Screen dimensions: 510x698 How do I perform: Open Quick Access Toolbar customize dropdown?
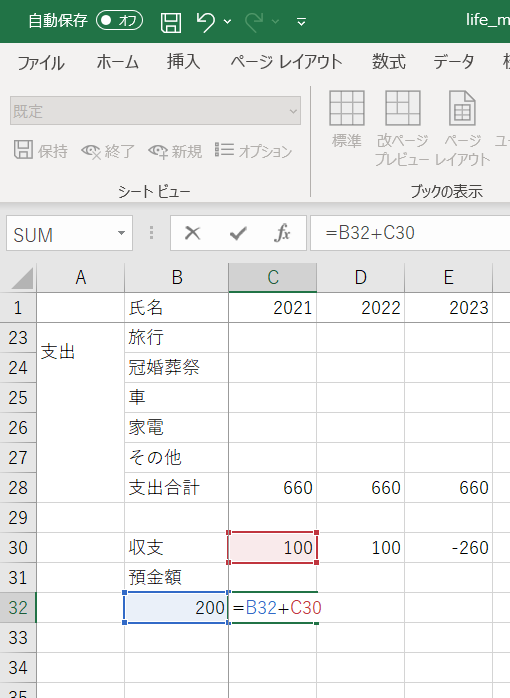(301, 21)
